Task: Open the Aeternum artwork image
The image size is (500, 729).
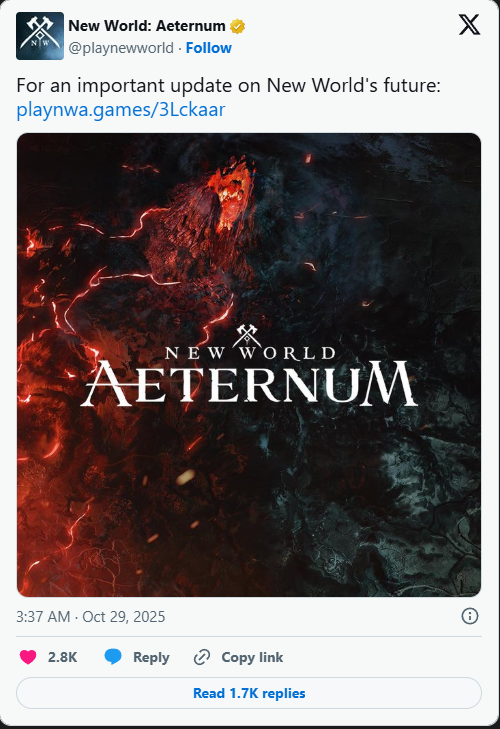Action: 249,365
